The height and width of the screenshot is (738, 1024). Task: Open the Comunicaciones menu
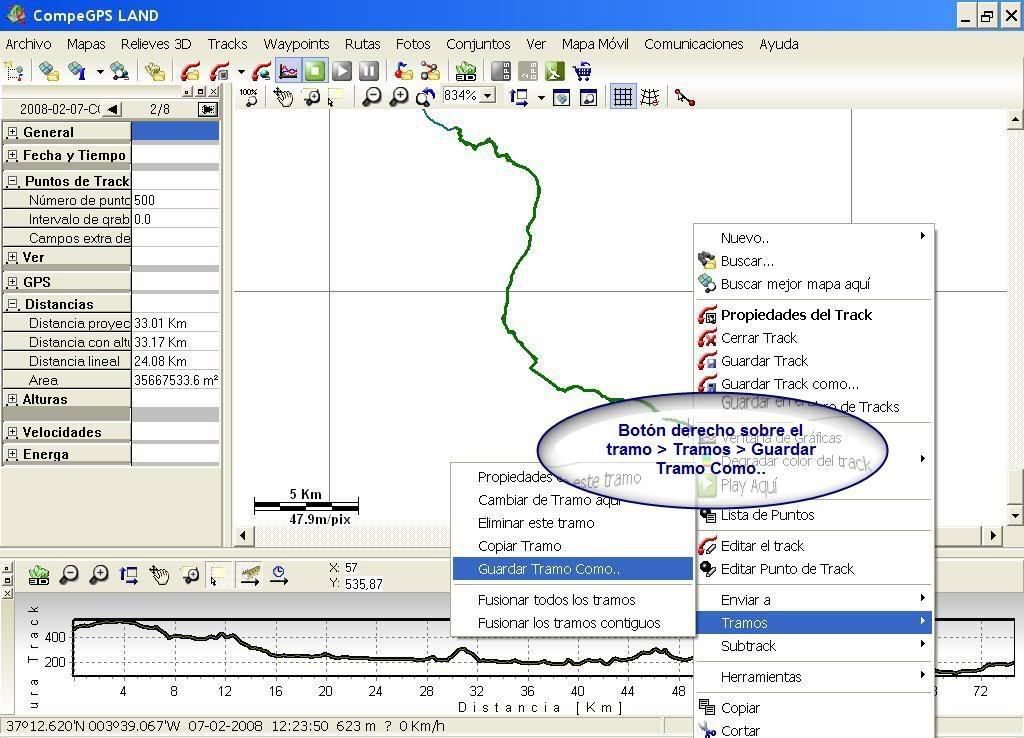694,44
